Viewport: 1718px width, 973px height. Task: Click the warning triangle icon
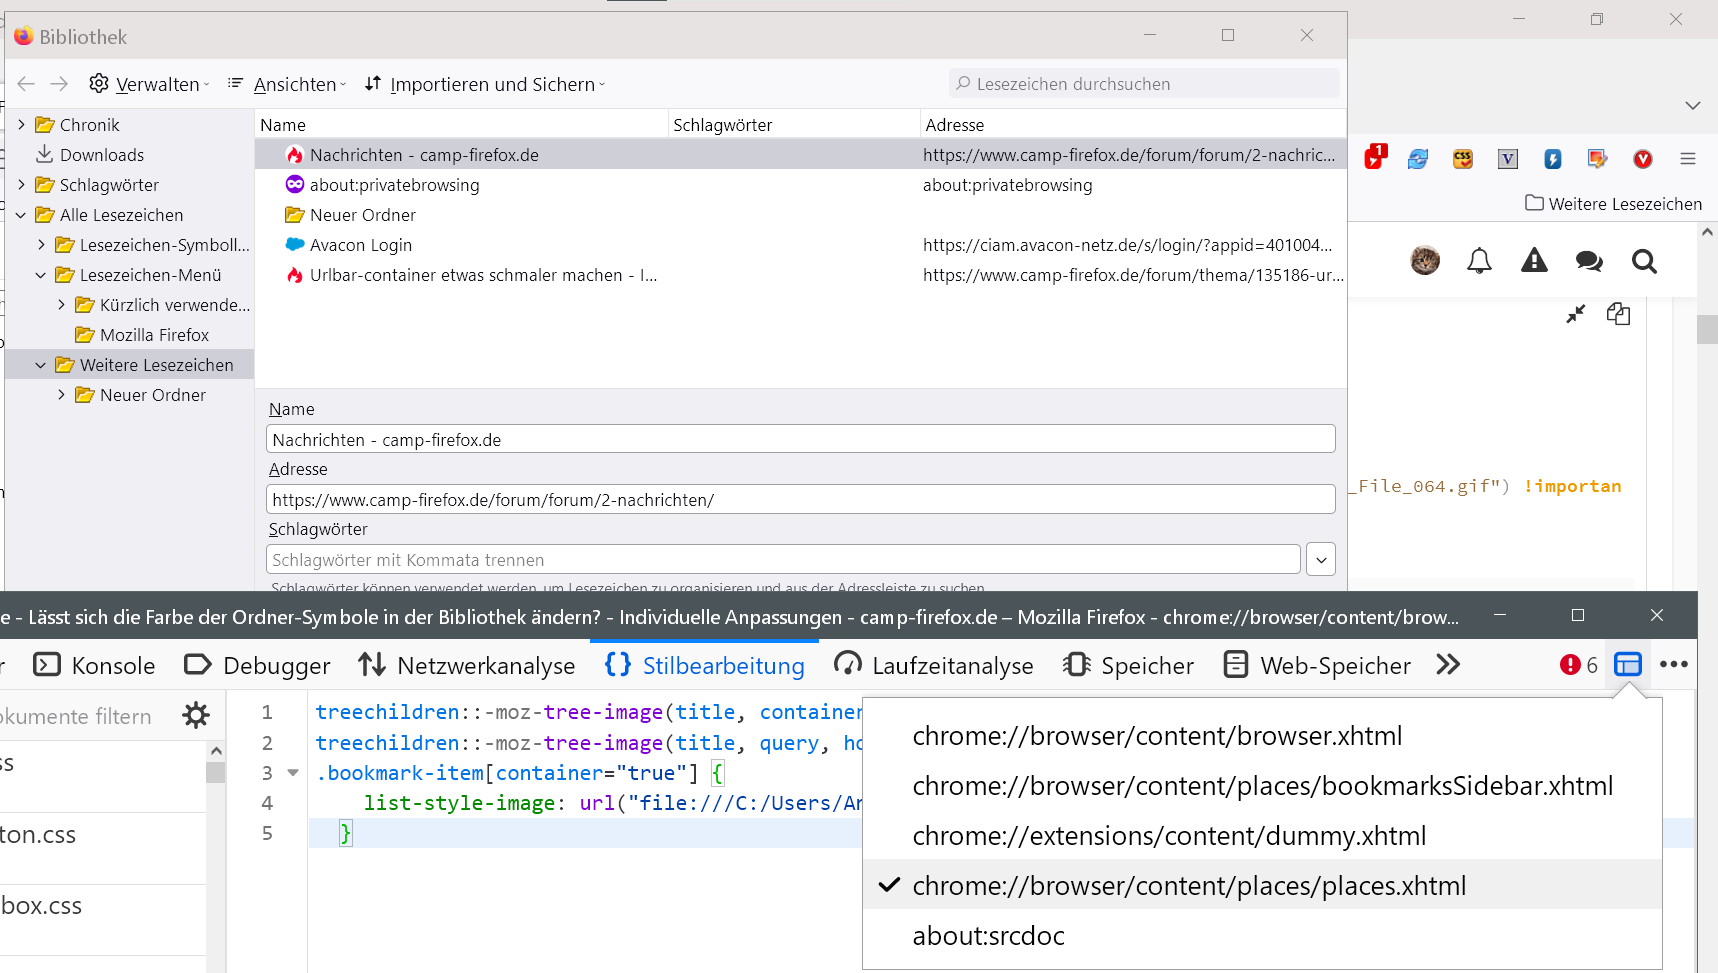click(1534, 261)
